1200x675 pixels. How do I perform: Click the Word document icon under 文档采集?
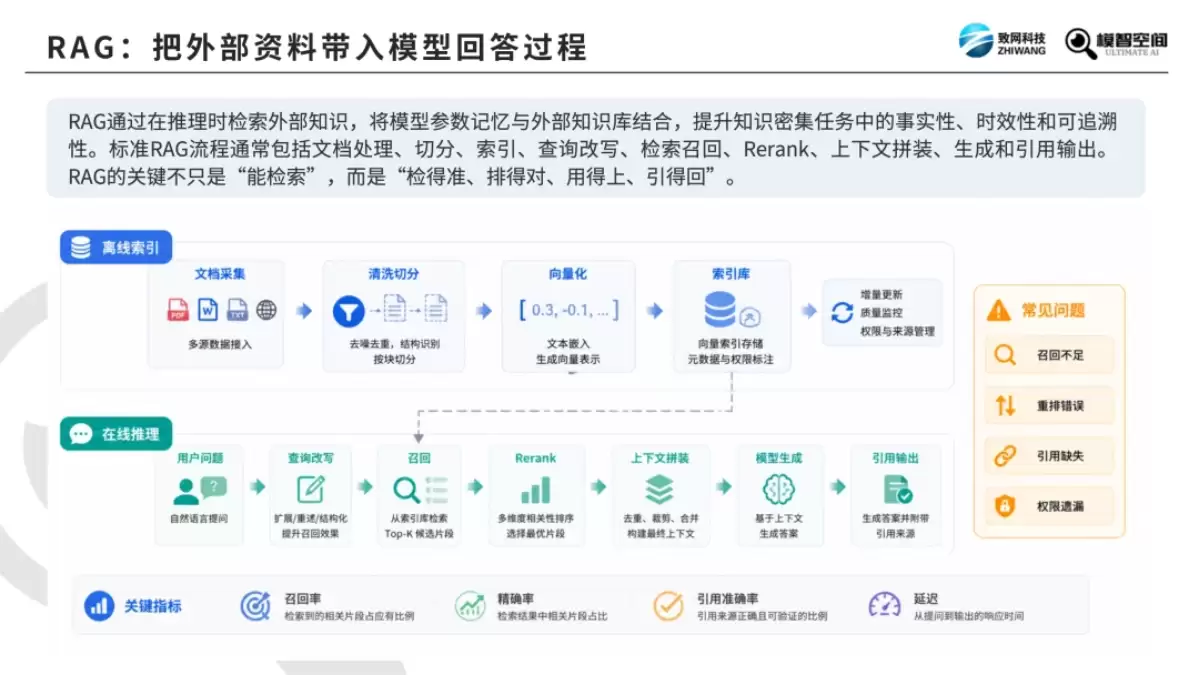208,310
